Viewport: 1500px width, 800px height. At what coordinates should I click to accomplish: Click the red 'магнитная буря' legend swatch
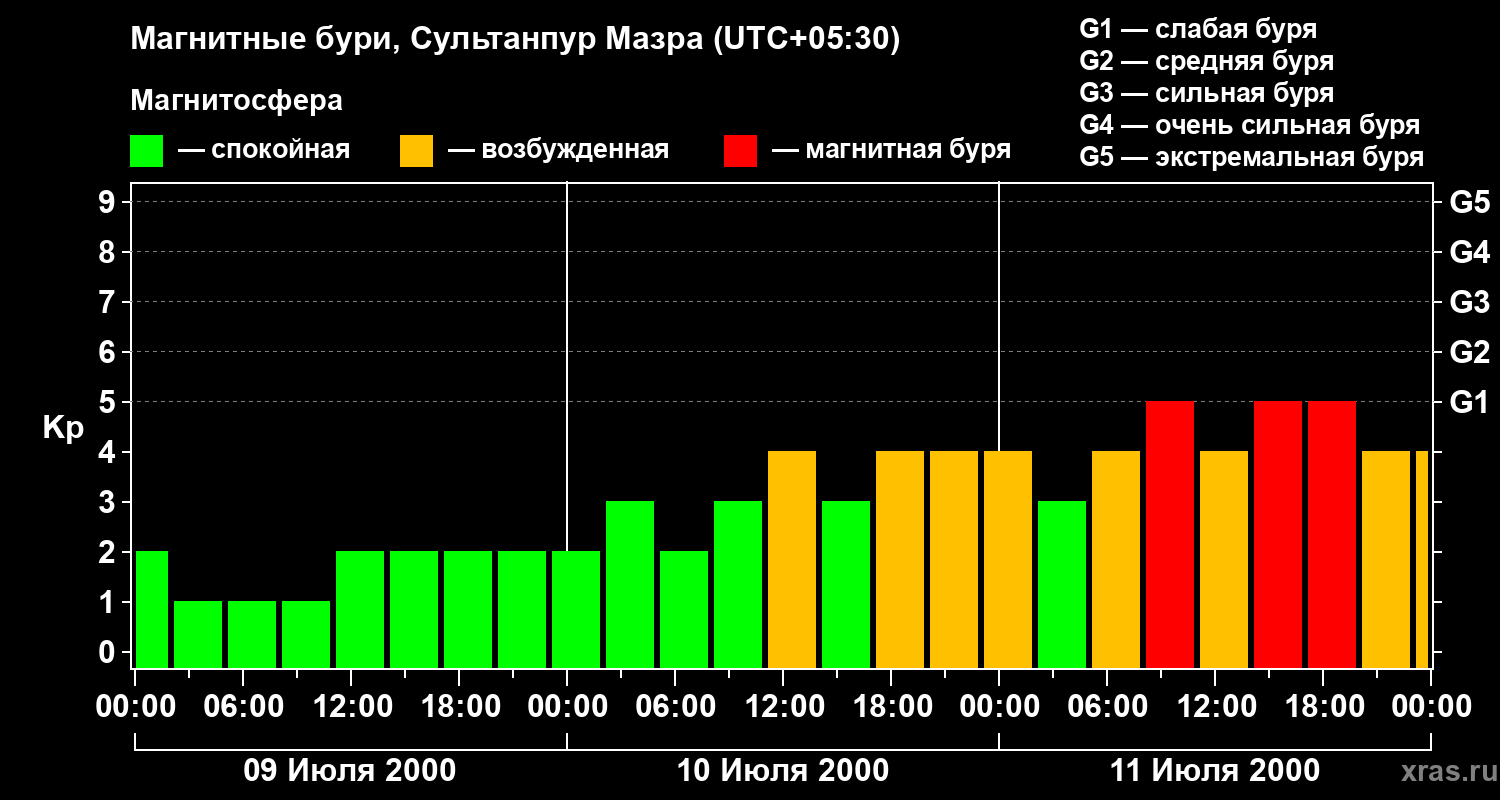click(x=741, y=151)
